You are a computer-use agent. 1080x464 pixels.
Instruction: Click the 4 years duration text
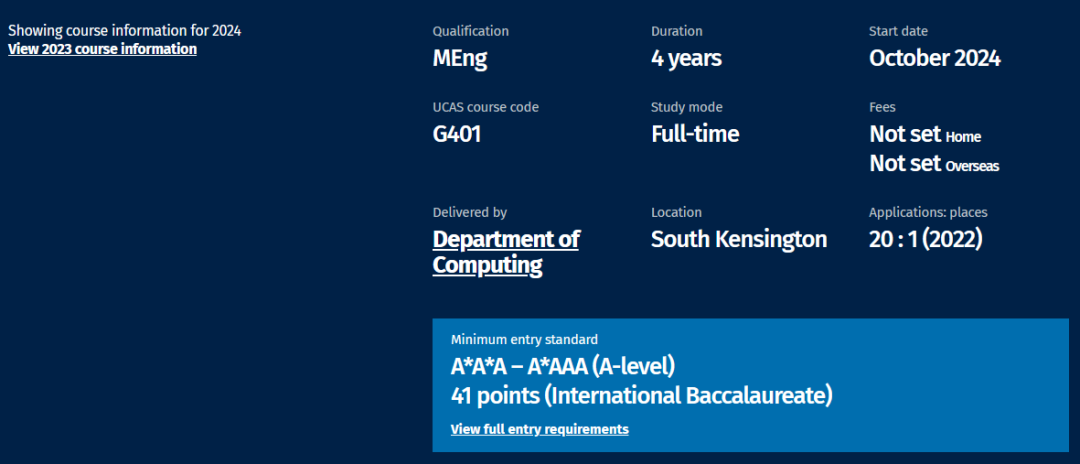coord(686,58)
